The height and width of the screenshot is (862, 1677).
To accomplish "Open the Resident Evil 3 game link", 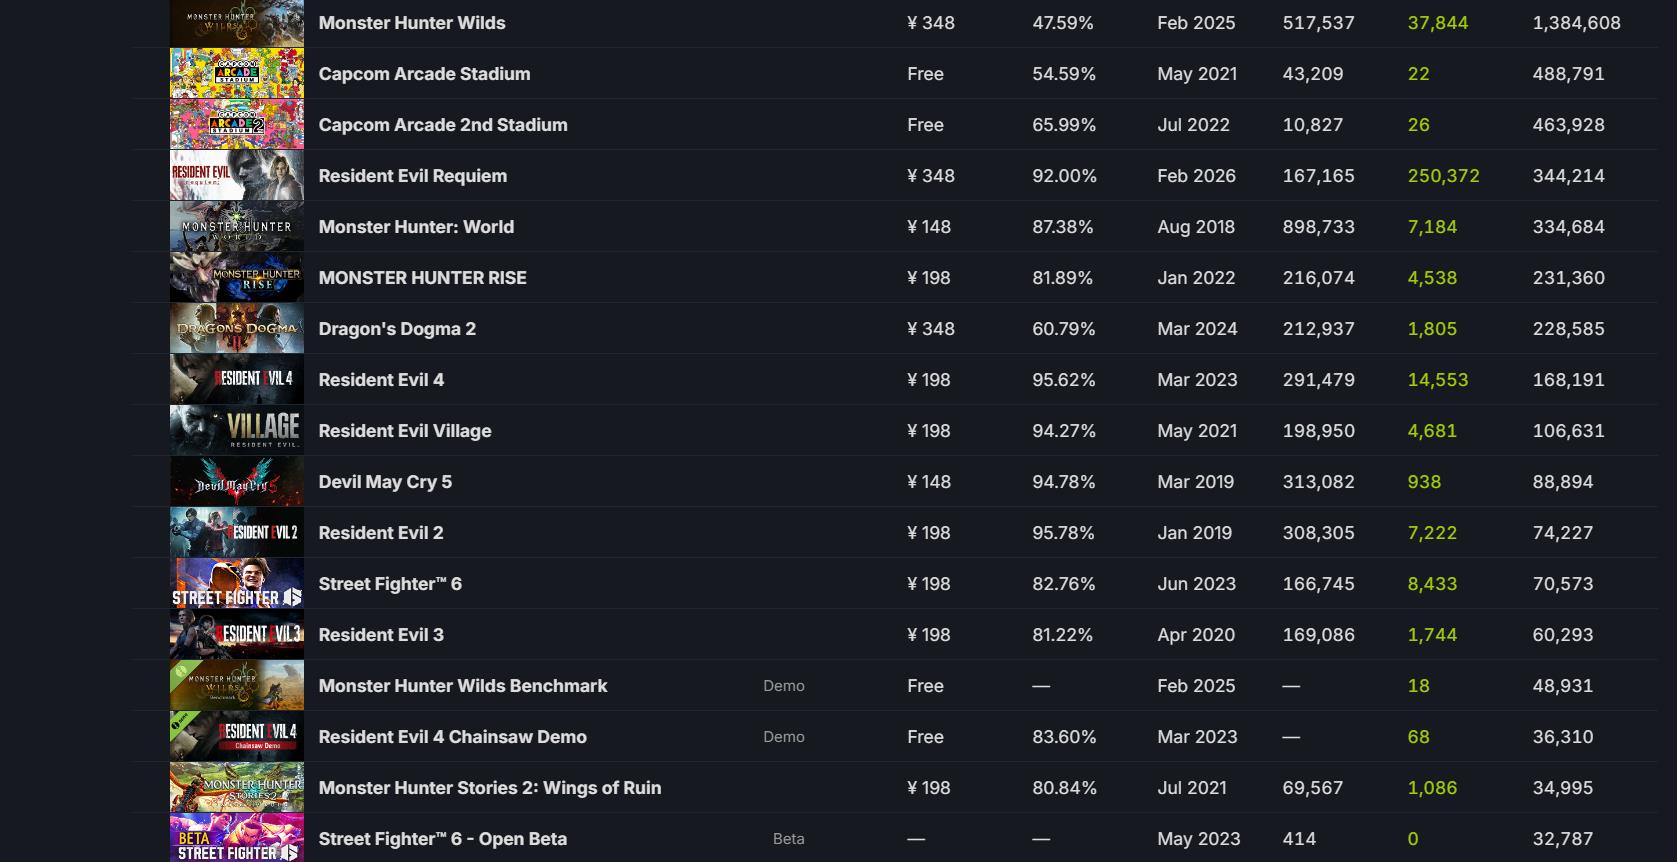I will (x=381, y=635).
